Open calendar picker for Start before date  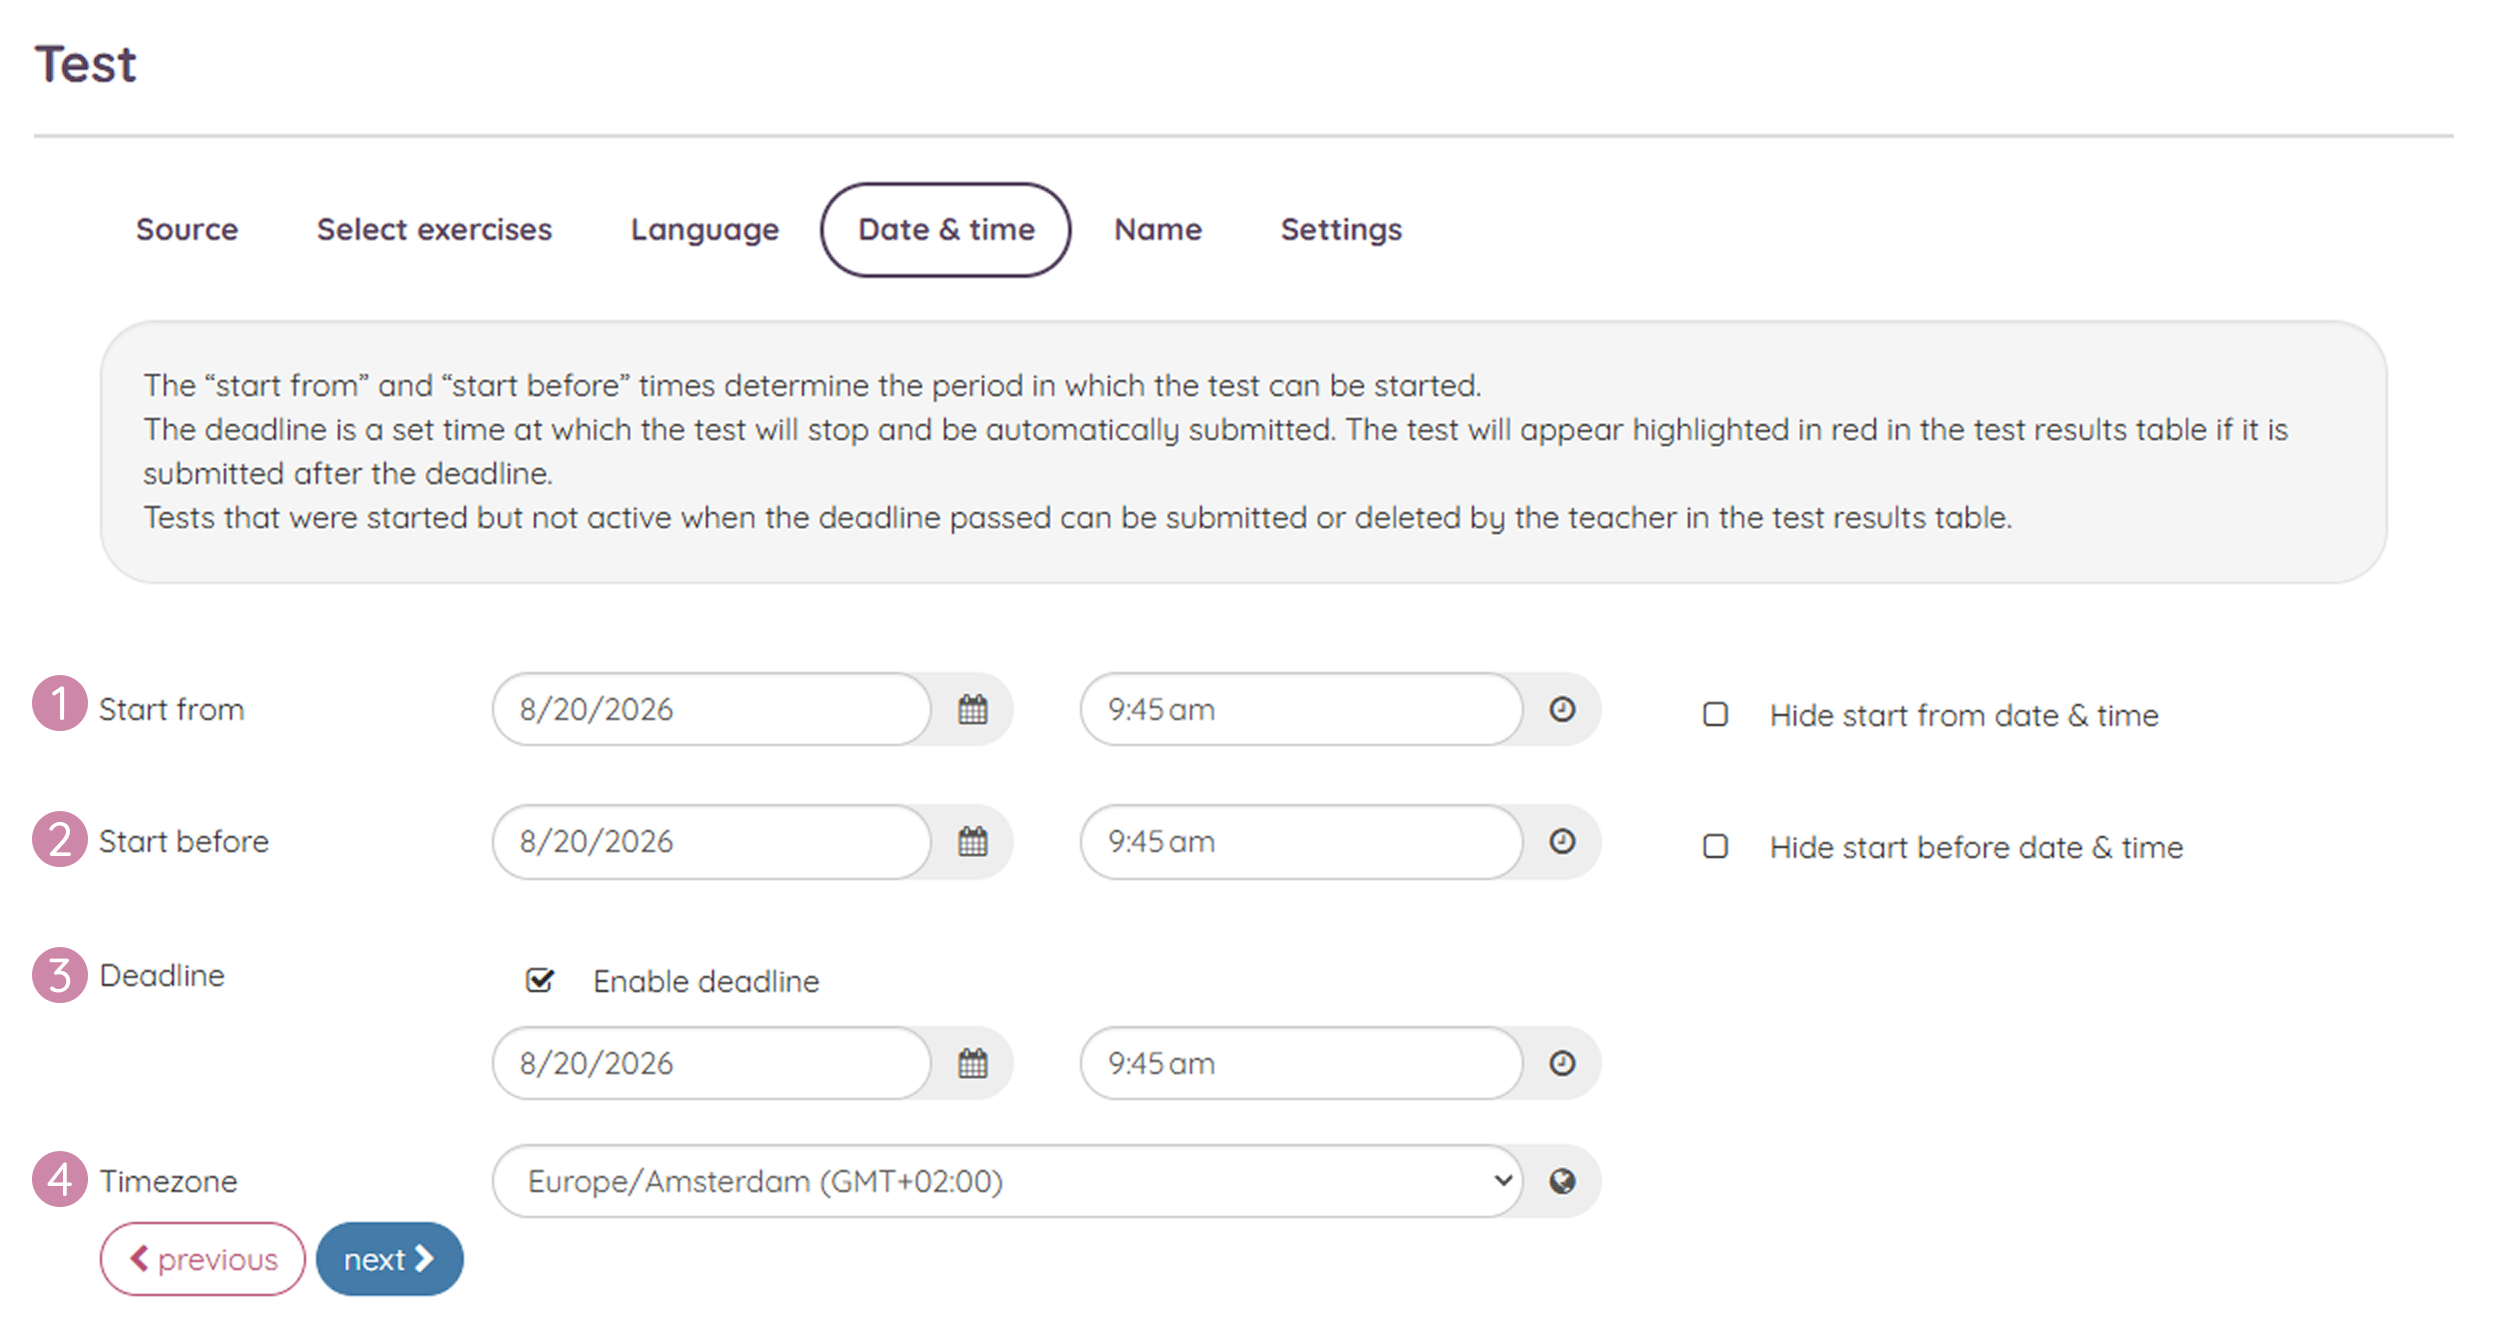(x=972, y=842)
